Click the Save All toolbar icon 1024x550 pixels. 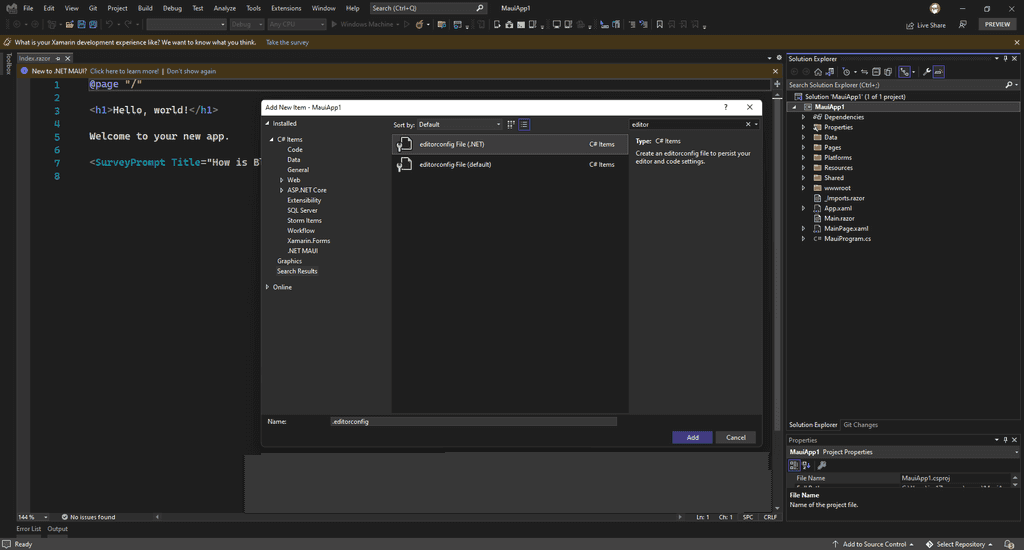coord(93,24)
